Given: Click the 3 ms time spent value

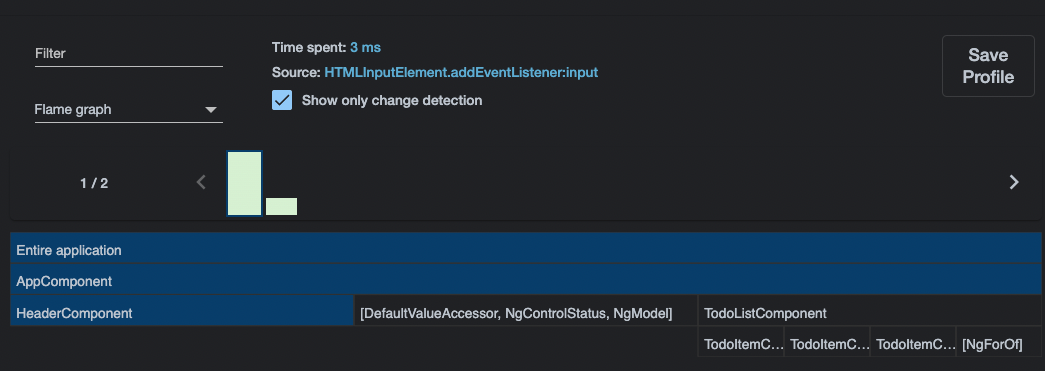Looking at the screenshot, I should (x=365, y=47).
